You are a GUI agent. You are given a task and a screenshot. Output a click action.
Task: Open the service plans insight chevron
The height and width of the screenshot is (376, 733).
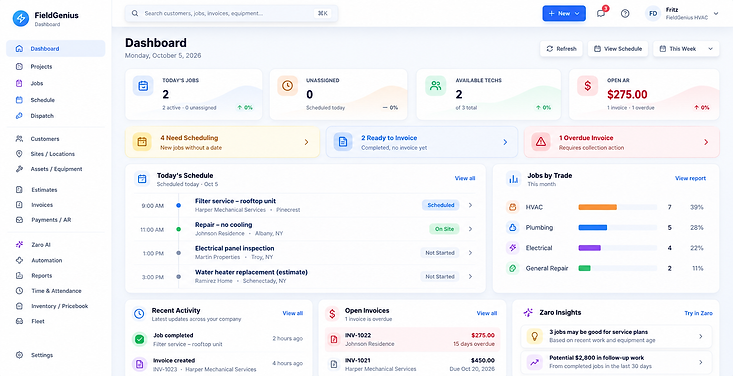coord(700,336)
